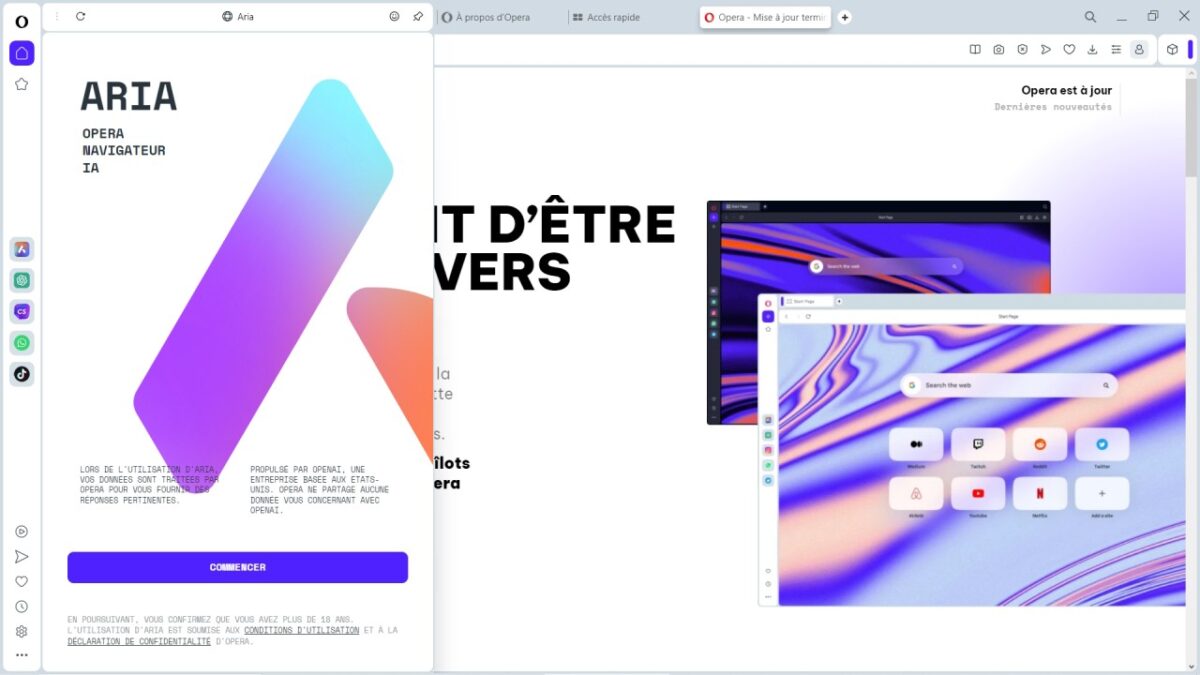
Task: Open the profile account button
Action: tap(1139, 49)
